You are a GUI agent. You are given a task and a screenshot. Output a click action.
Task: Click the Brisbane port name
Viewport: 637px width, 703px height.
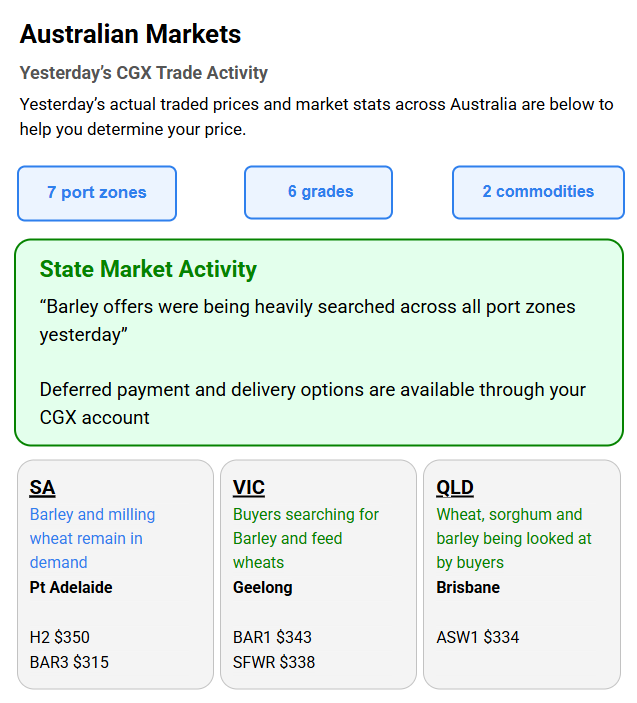click(468, 587)
